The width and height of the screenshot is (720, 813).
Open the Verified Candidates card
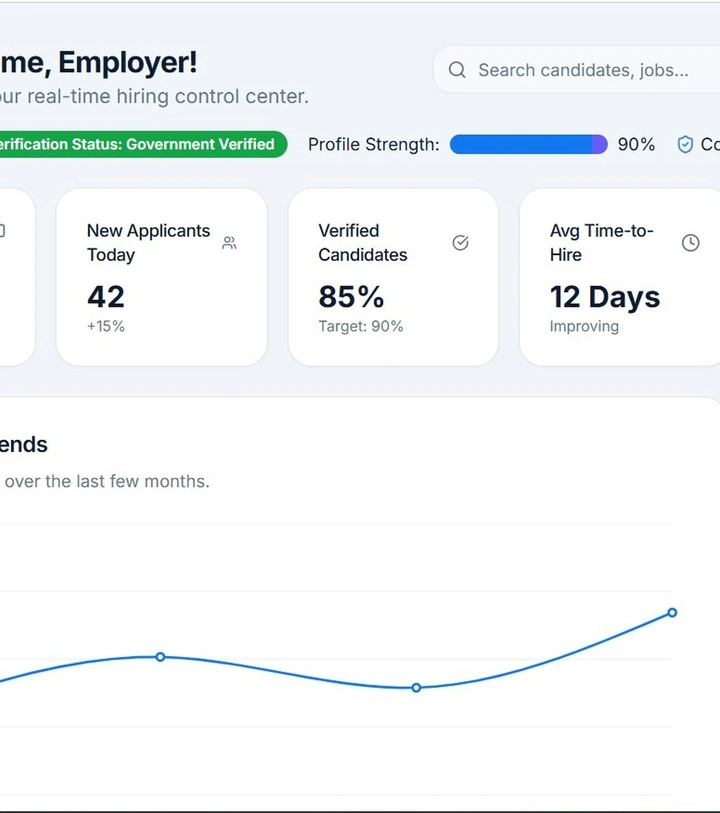tap(393, 277)
